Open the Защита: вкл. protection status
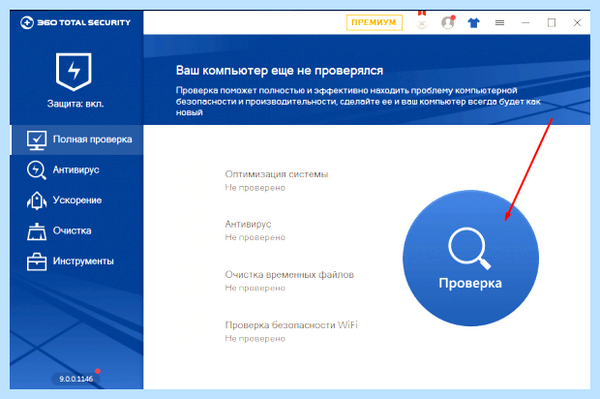600x399 pixels. coord(75,104)
